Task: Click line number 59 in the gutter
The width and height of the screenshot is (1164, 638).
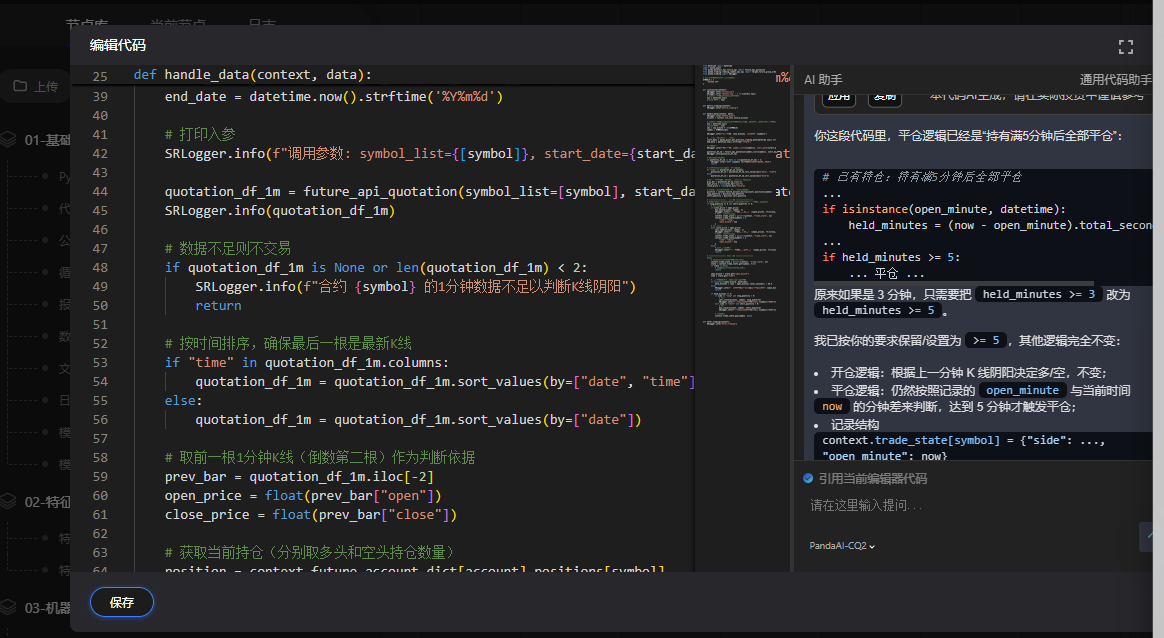Action: (x=100, y=476)
